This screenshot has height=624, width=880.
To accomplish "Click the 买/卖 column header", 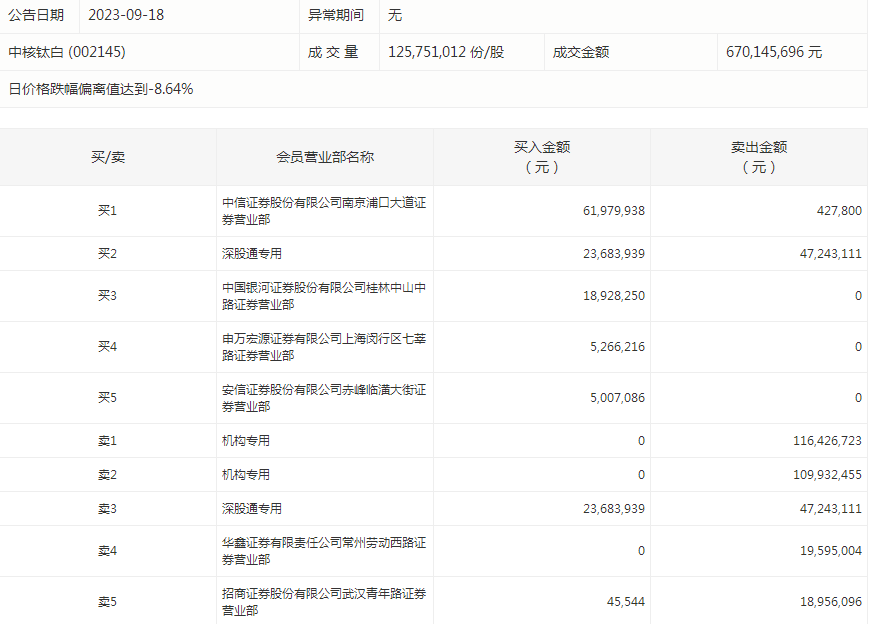I will 108,157.
